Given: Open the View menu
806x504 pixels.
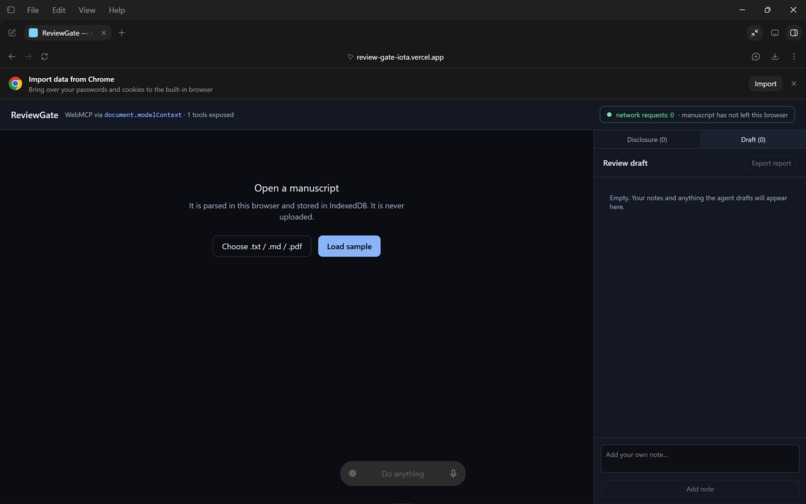Looking at the screenshot, I should 87,10.
